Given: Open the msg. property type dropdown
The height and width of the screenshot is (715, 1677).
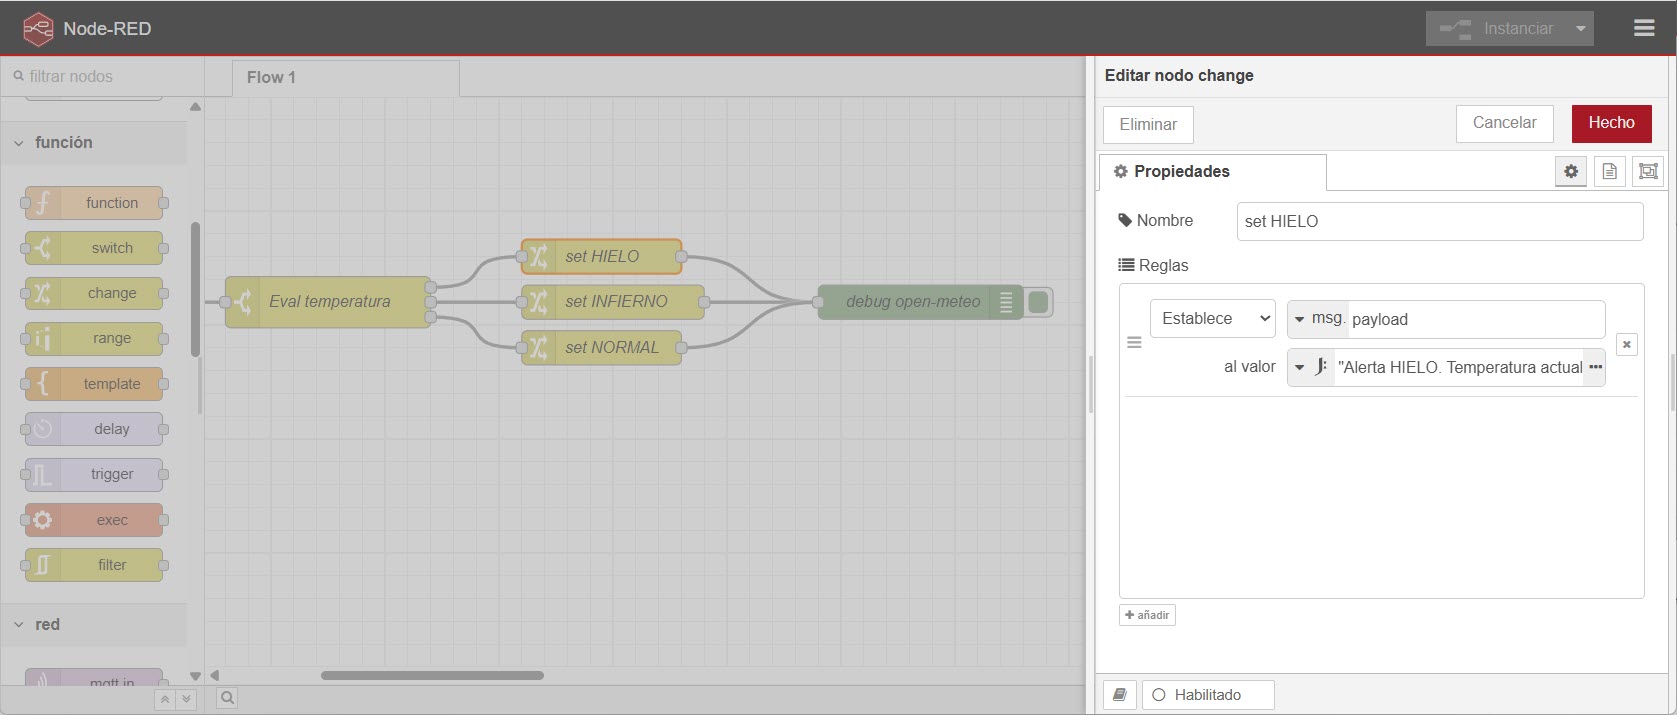Looking at the screenshot, I should tap(1318, 319).
